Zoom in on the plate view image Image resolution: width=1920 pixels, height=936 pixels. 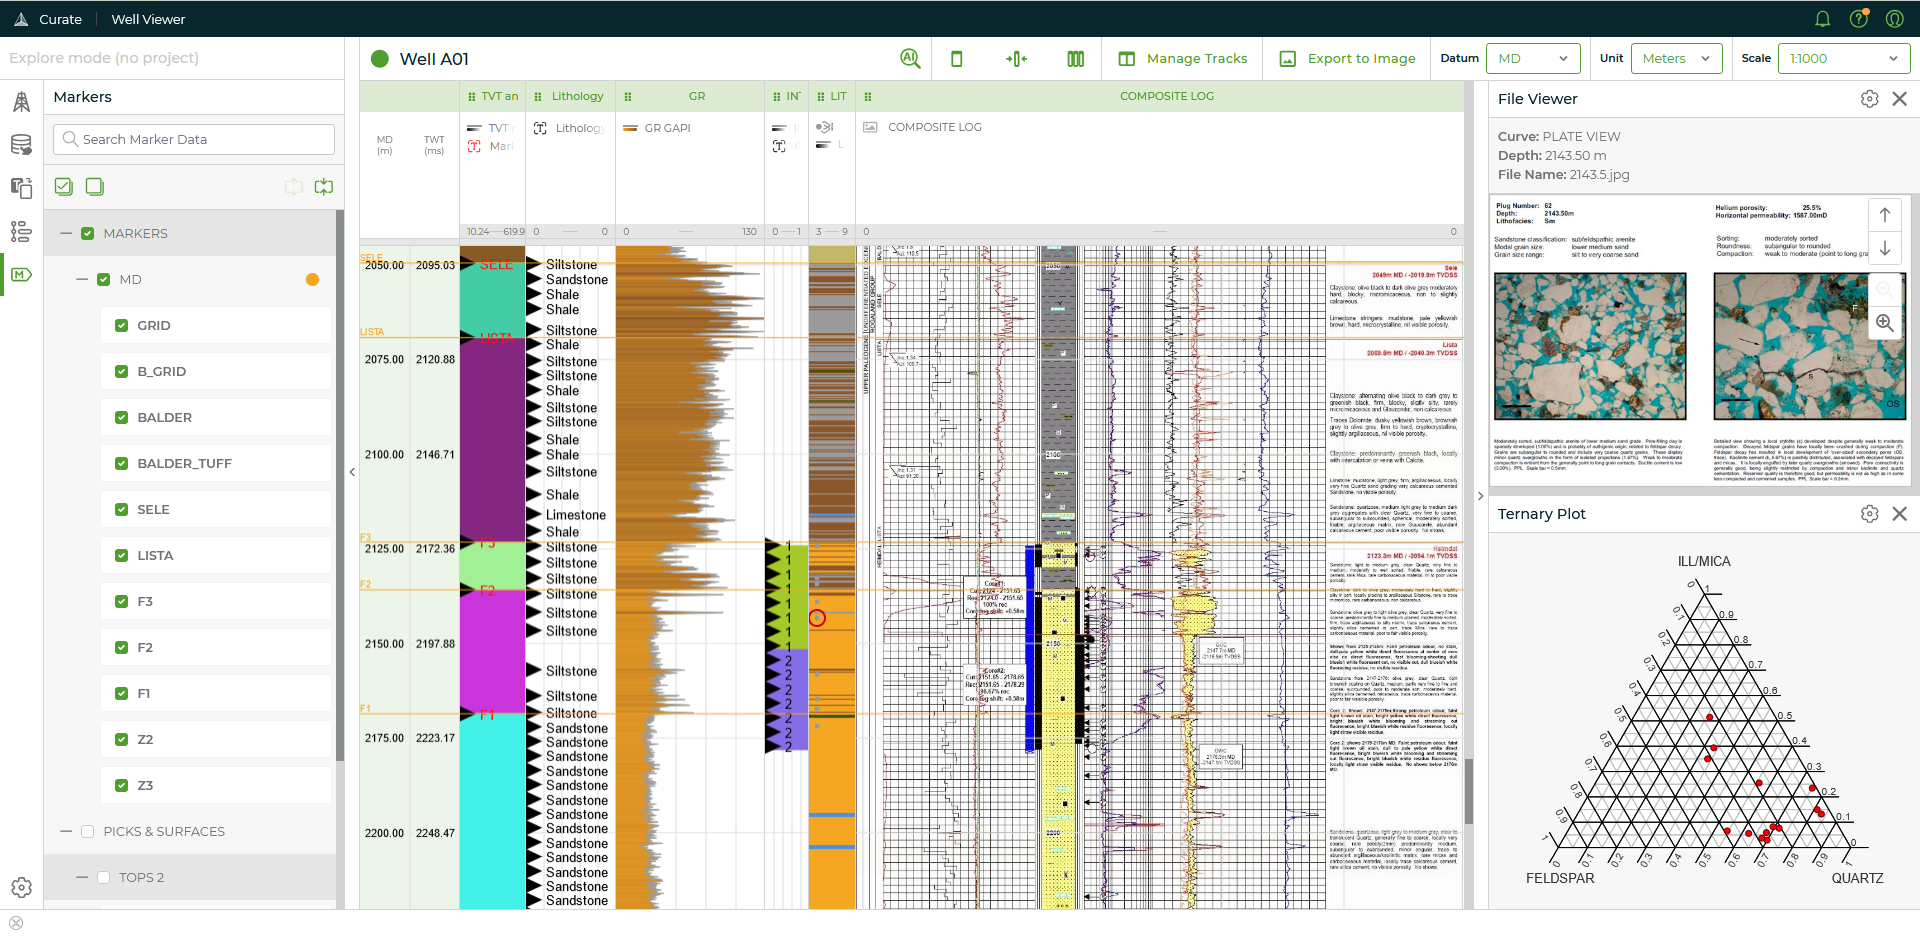click(1885, 323)
